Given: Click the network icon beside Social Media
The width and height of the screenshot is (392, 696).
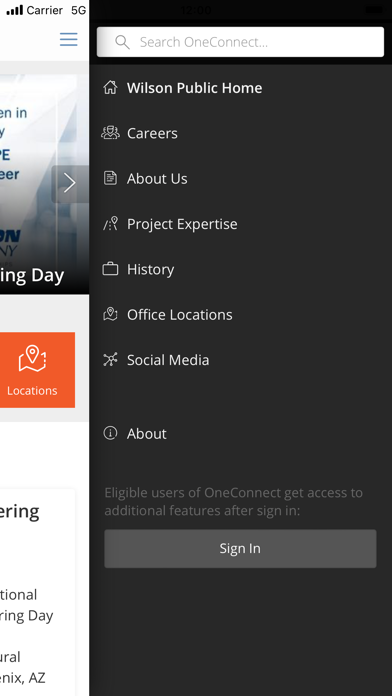Looking at the screenshot, I should pyautogui.click(x=110, y=360).
